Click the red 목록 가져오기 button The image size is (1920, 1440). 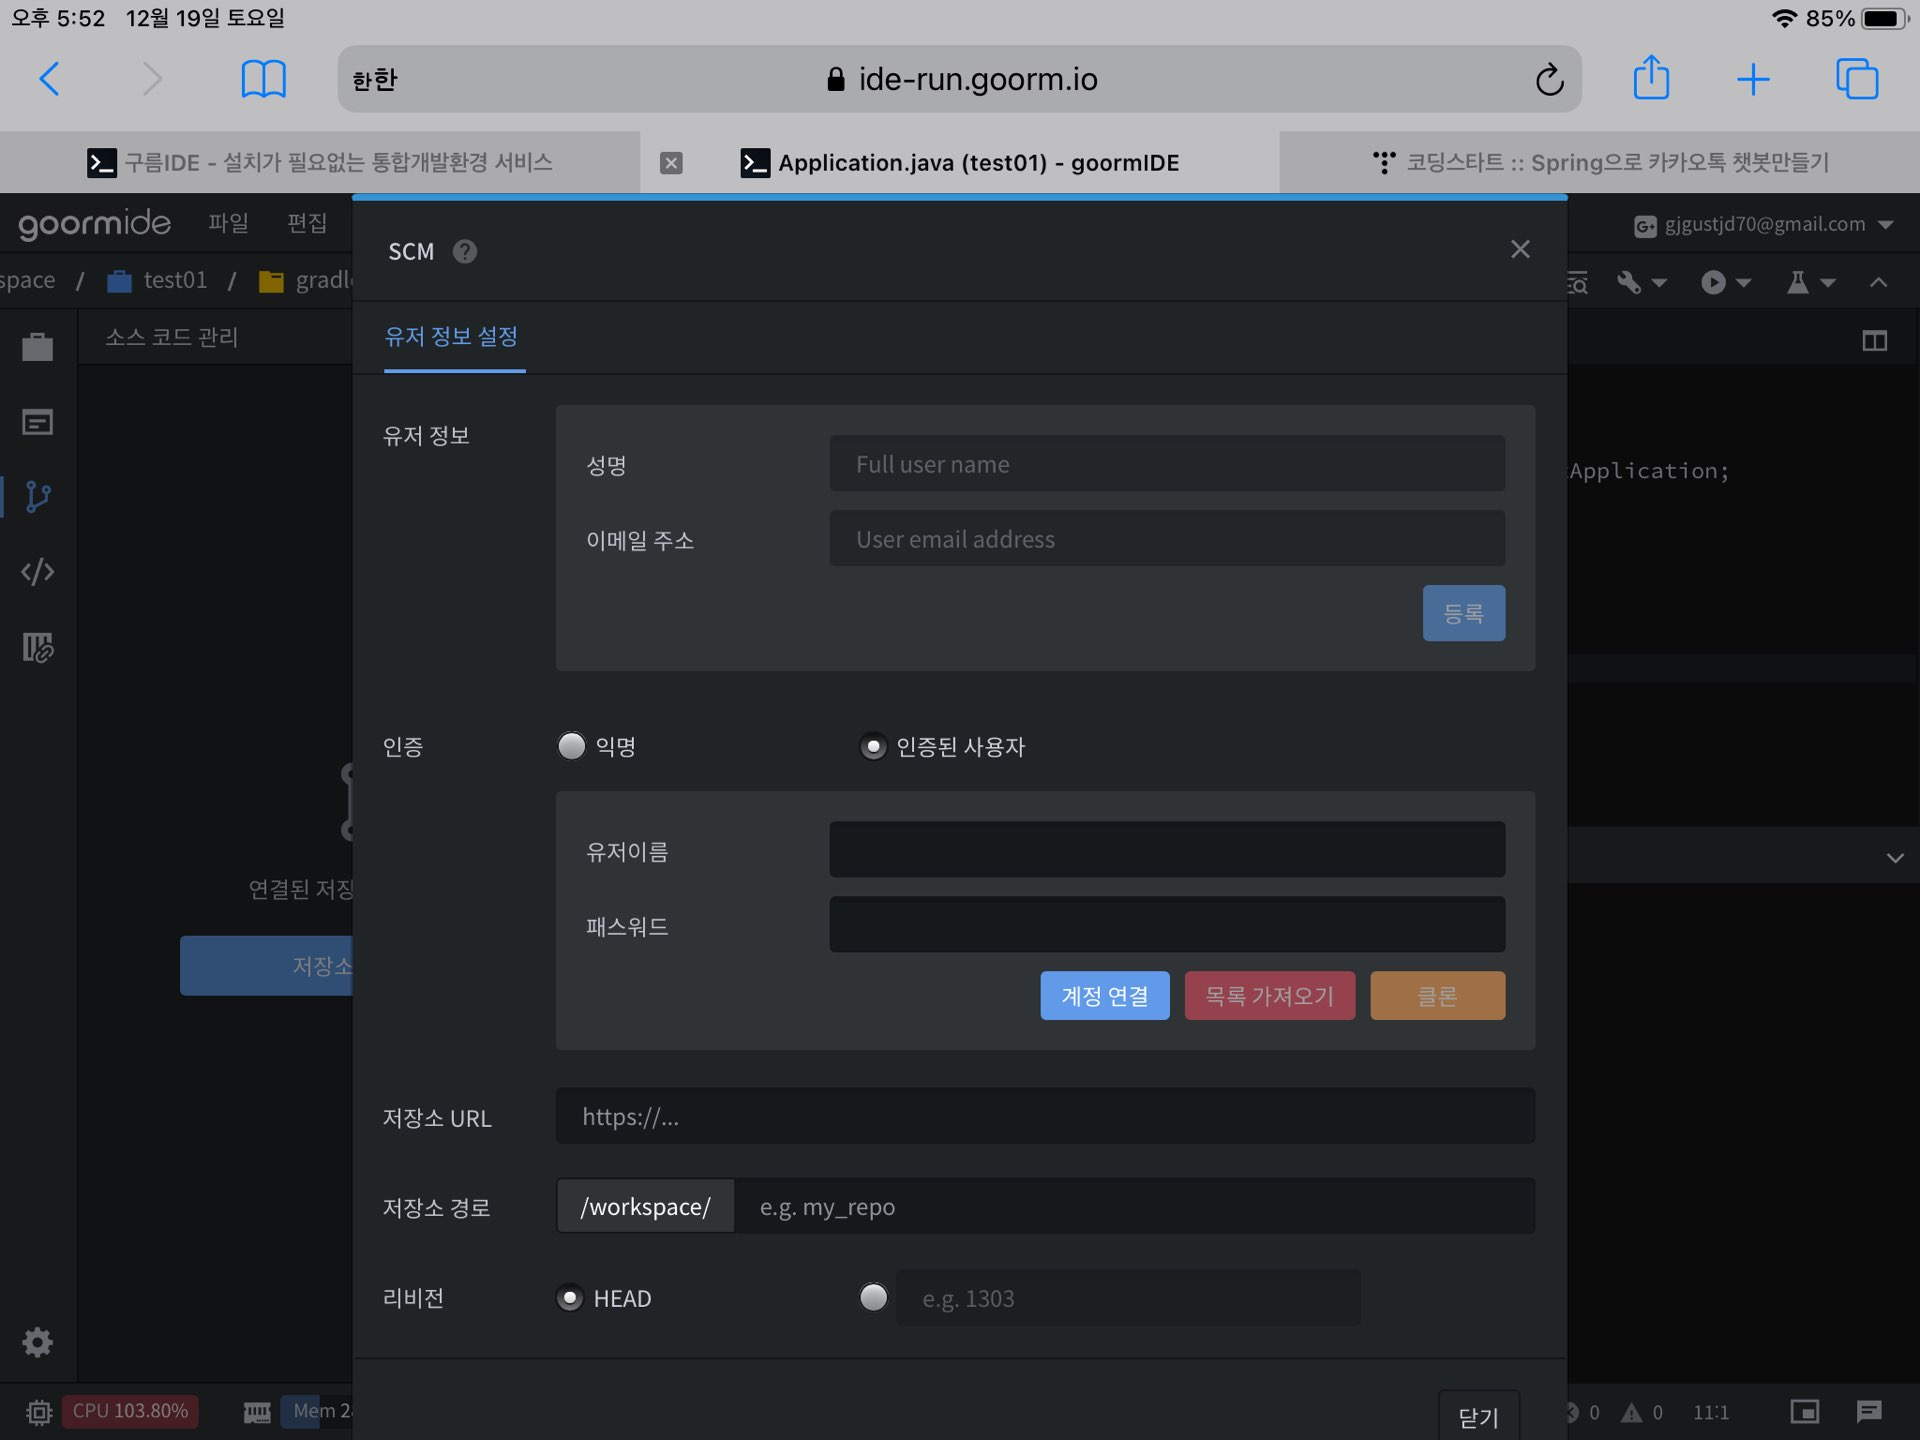point(1269,996)
